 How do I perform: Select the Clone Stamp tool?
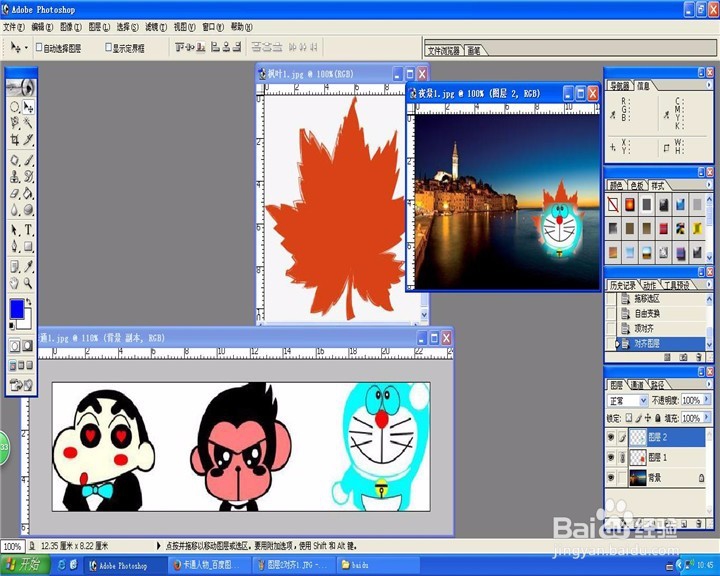pyautogui.click(x=14, y=176)
